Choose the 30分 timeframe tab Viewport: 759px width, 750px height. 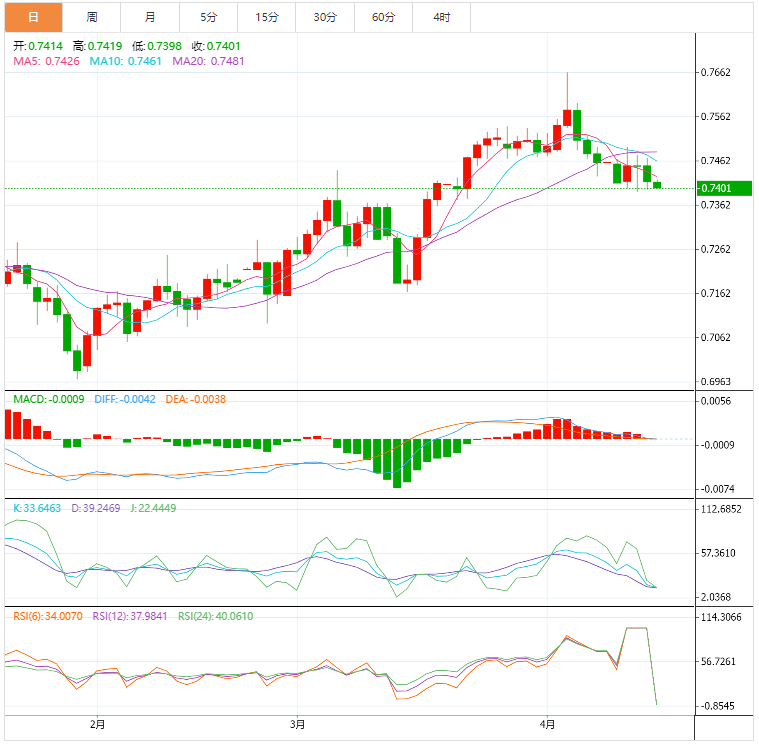click(325, 17)
